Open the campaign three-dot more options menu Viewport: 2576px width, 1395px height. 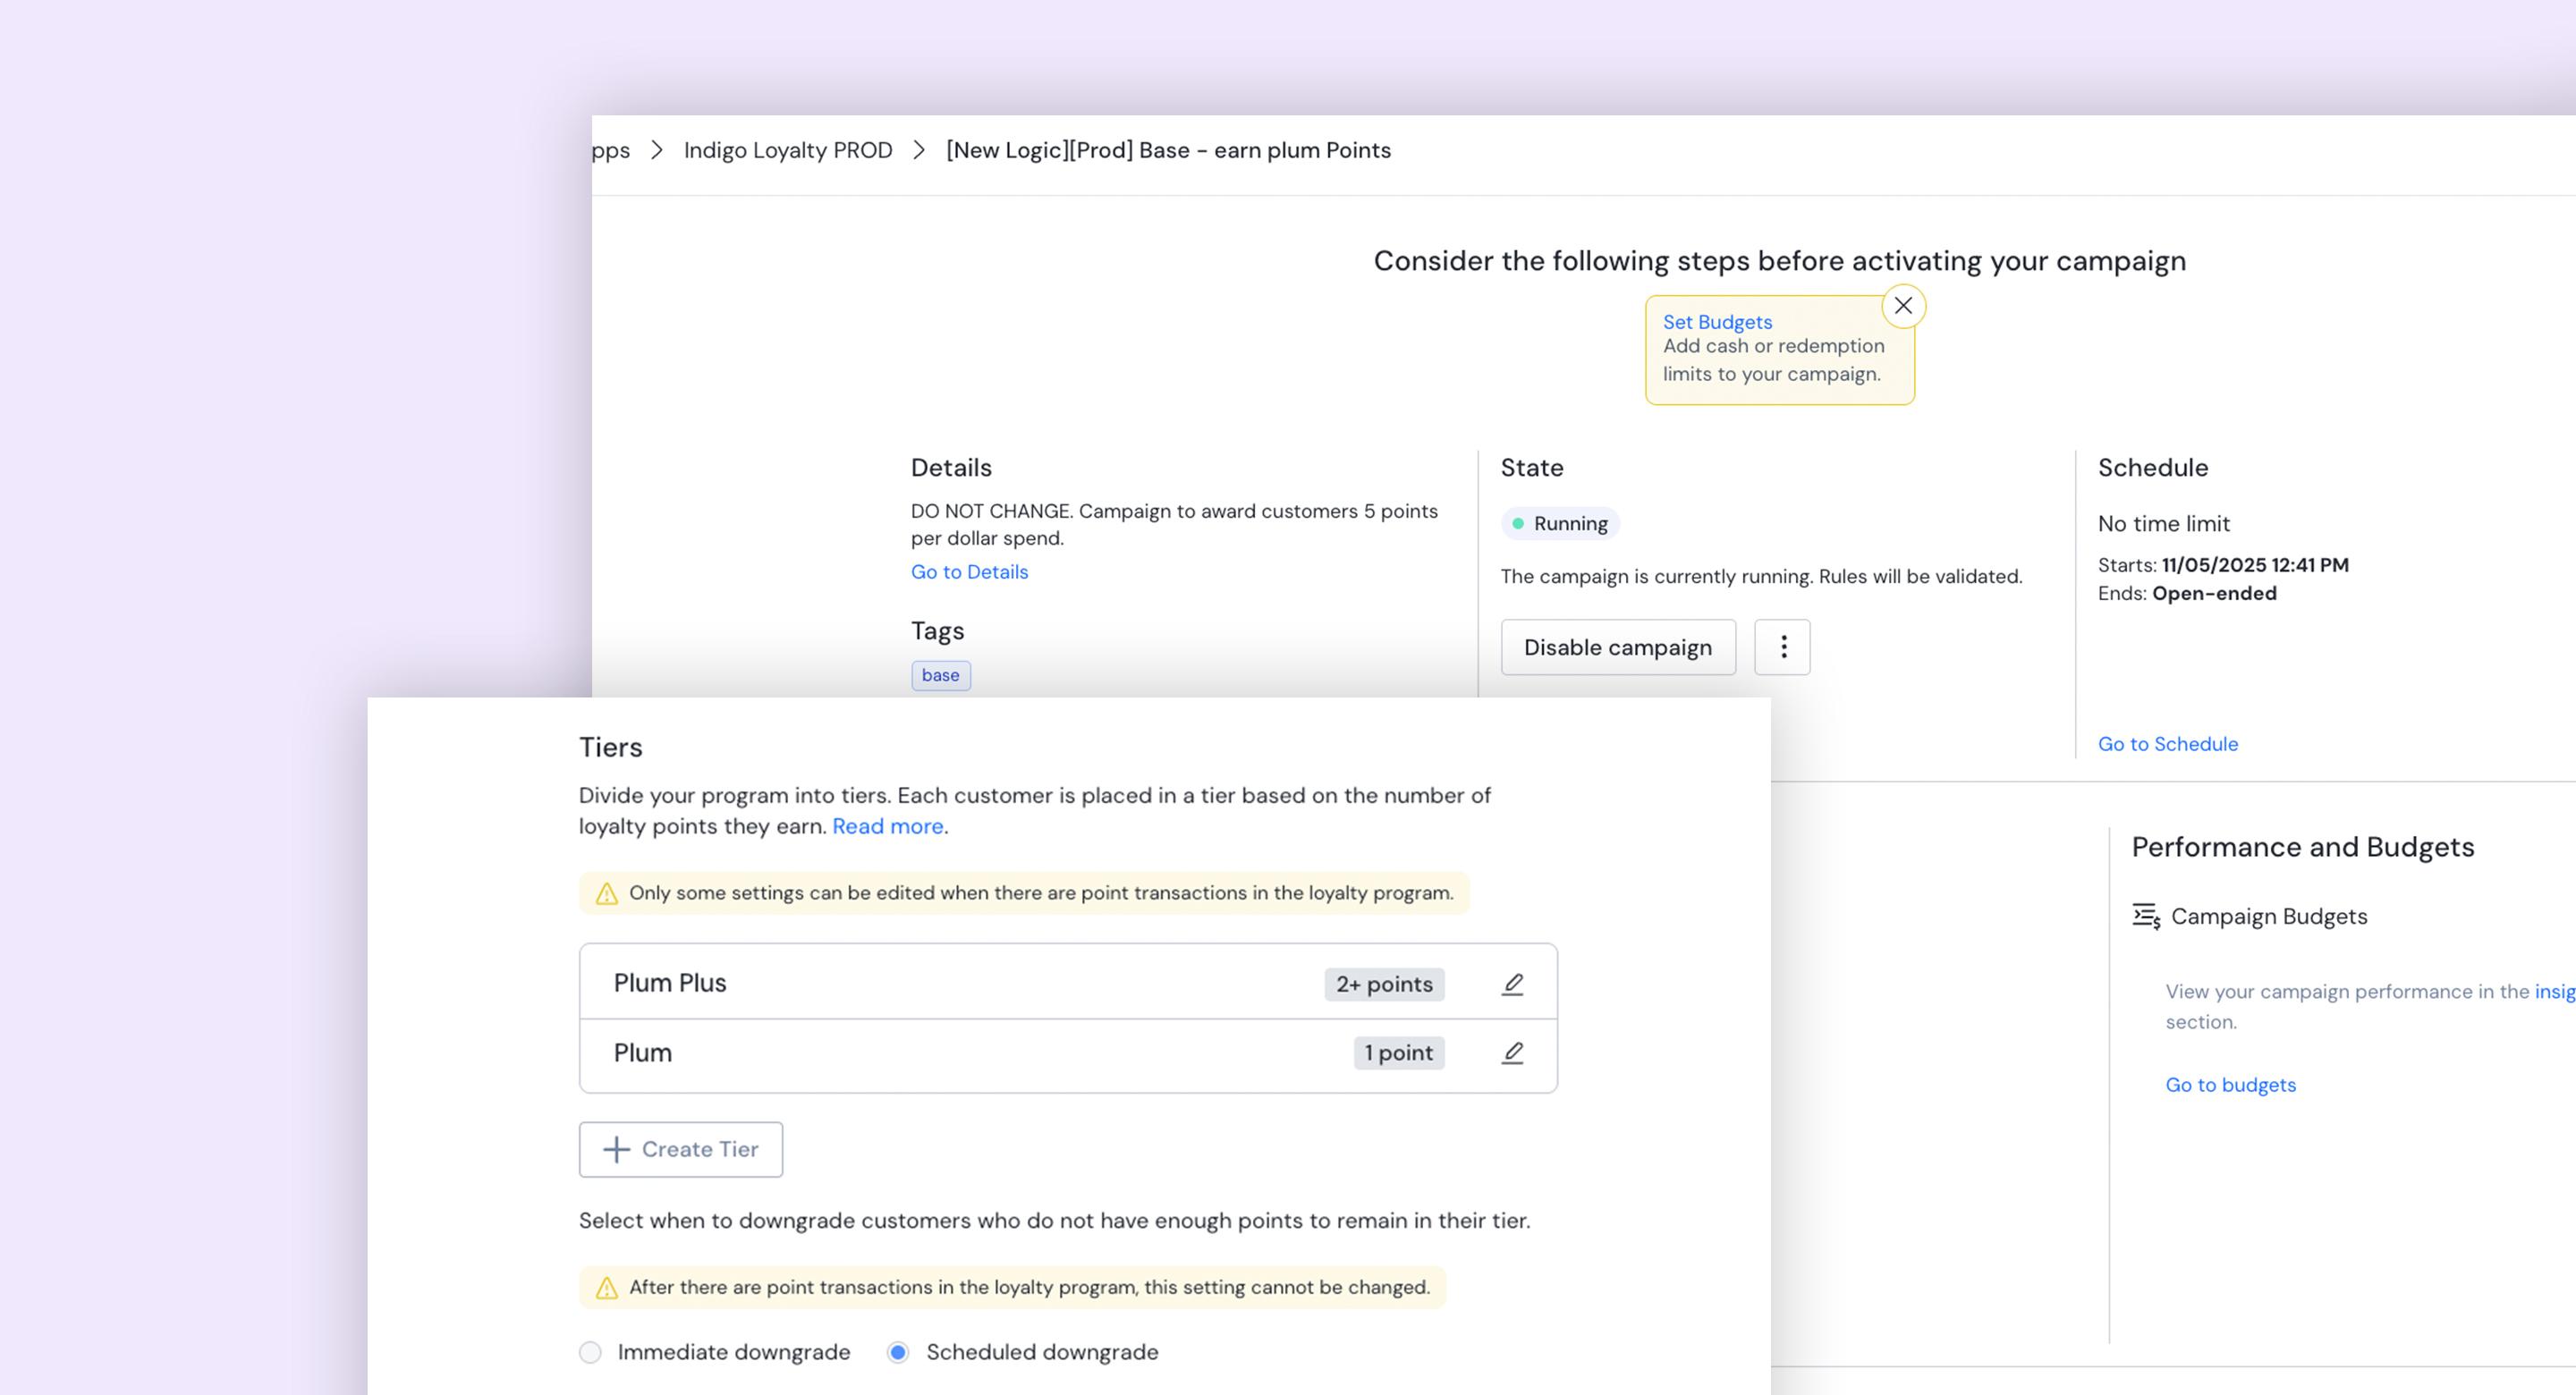coord(1782,647)
